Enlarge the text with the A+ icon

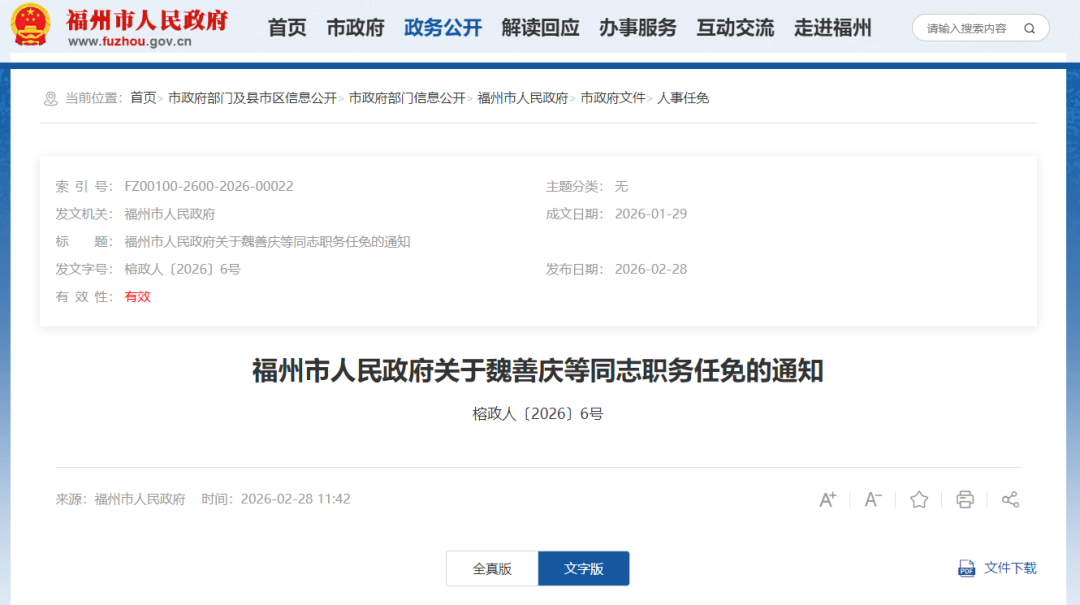(x=827, y=499)
